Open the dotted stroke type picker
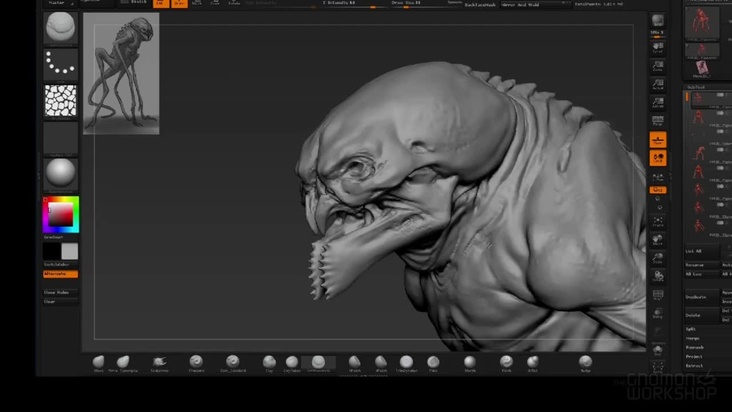 click(60, 65)
